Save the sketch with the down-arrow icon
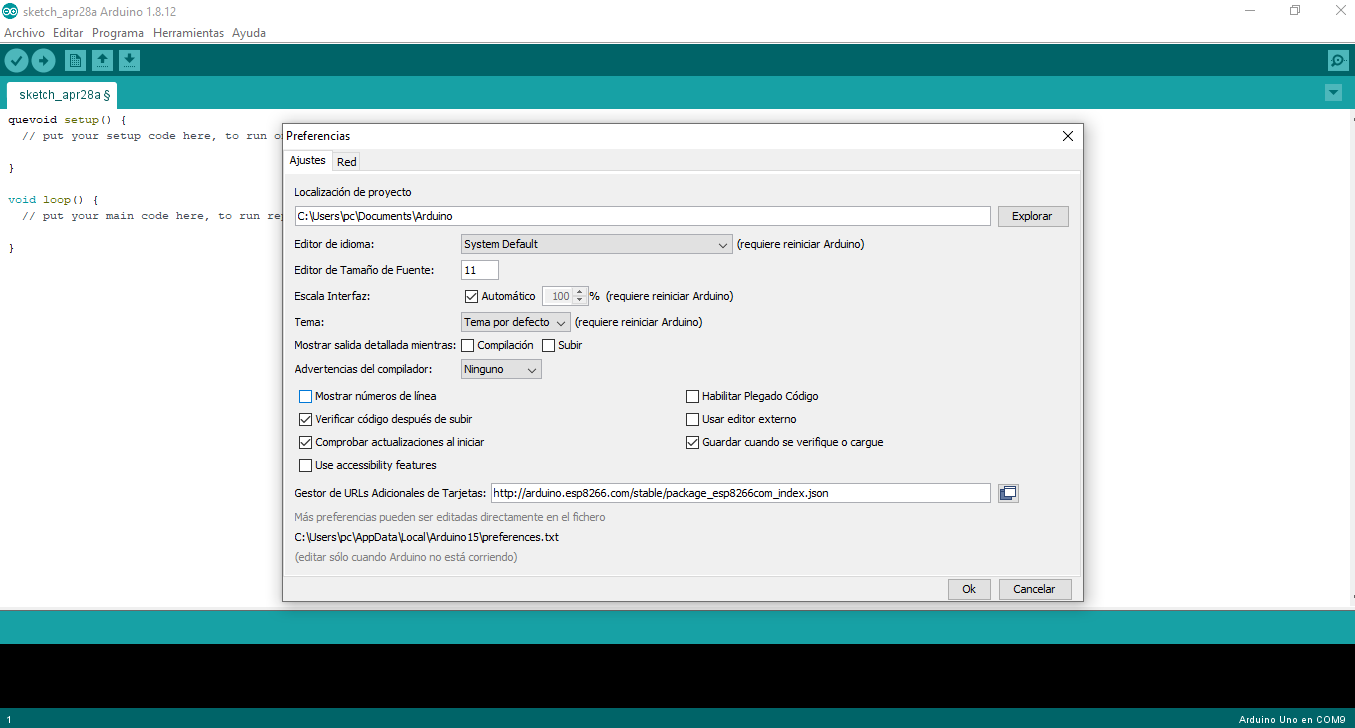The height and width of the screenshot is (728, 1355). [129, 61]
